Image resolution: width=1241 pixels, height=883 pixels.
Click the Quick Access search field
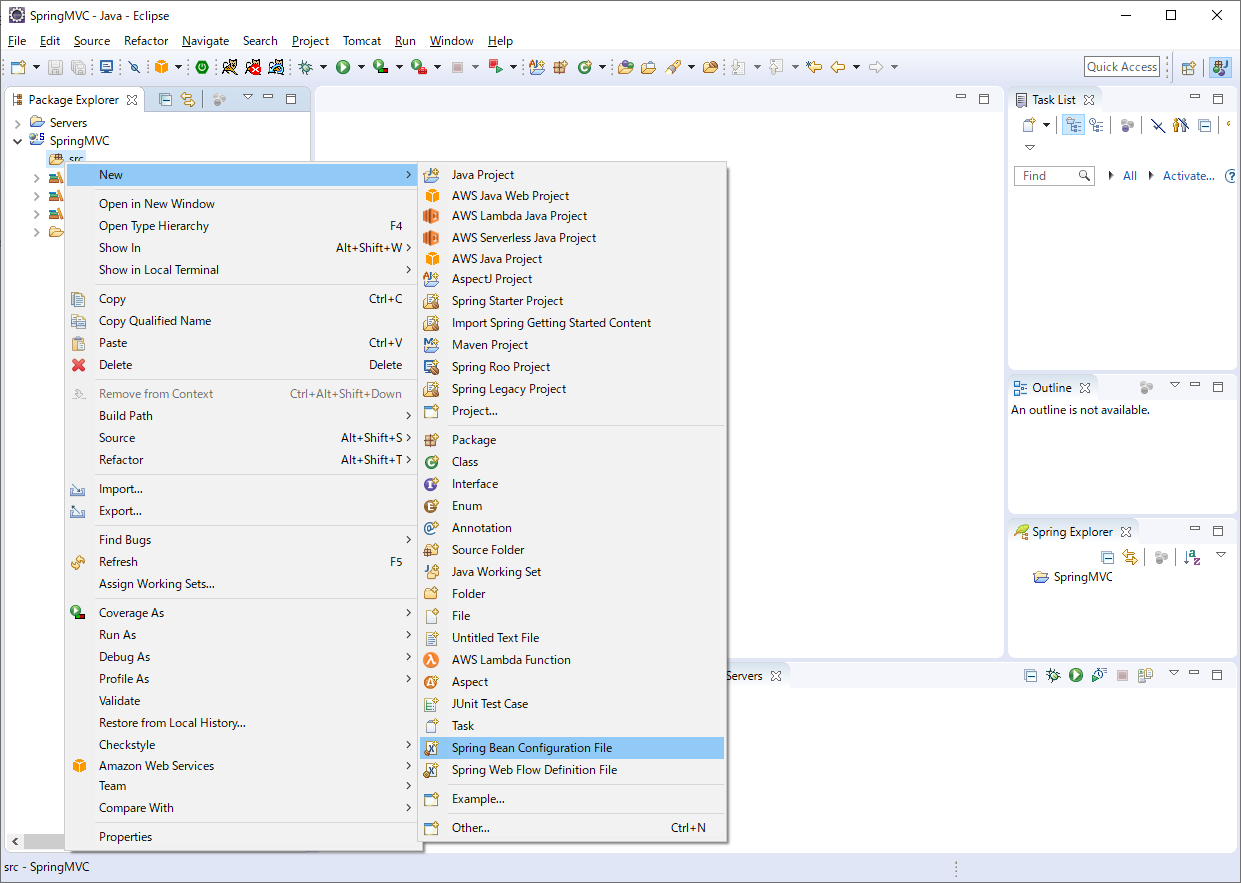pos(1122,67)
